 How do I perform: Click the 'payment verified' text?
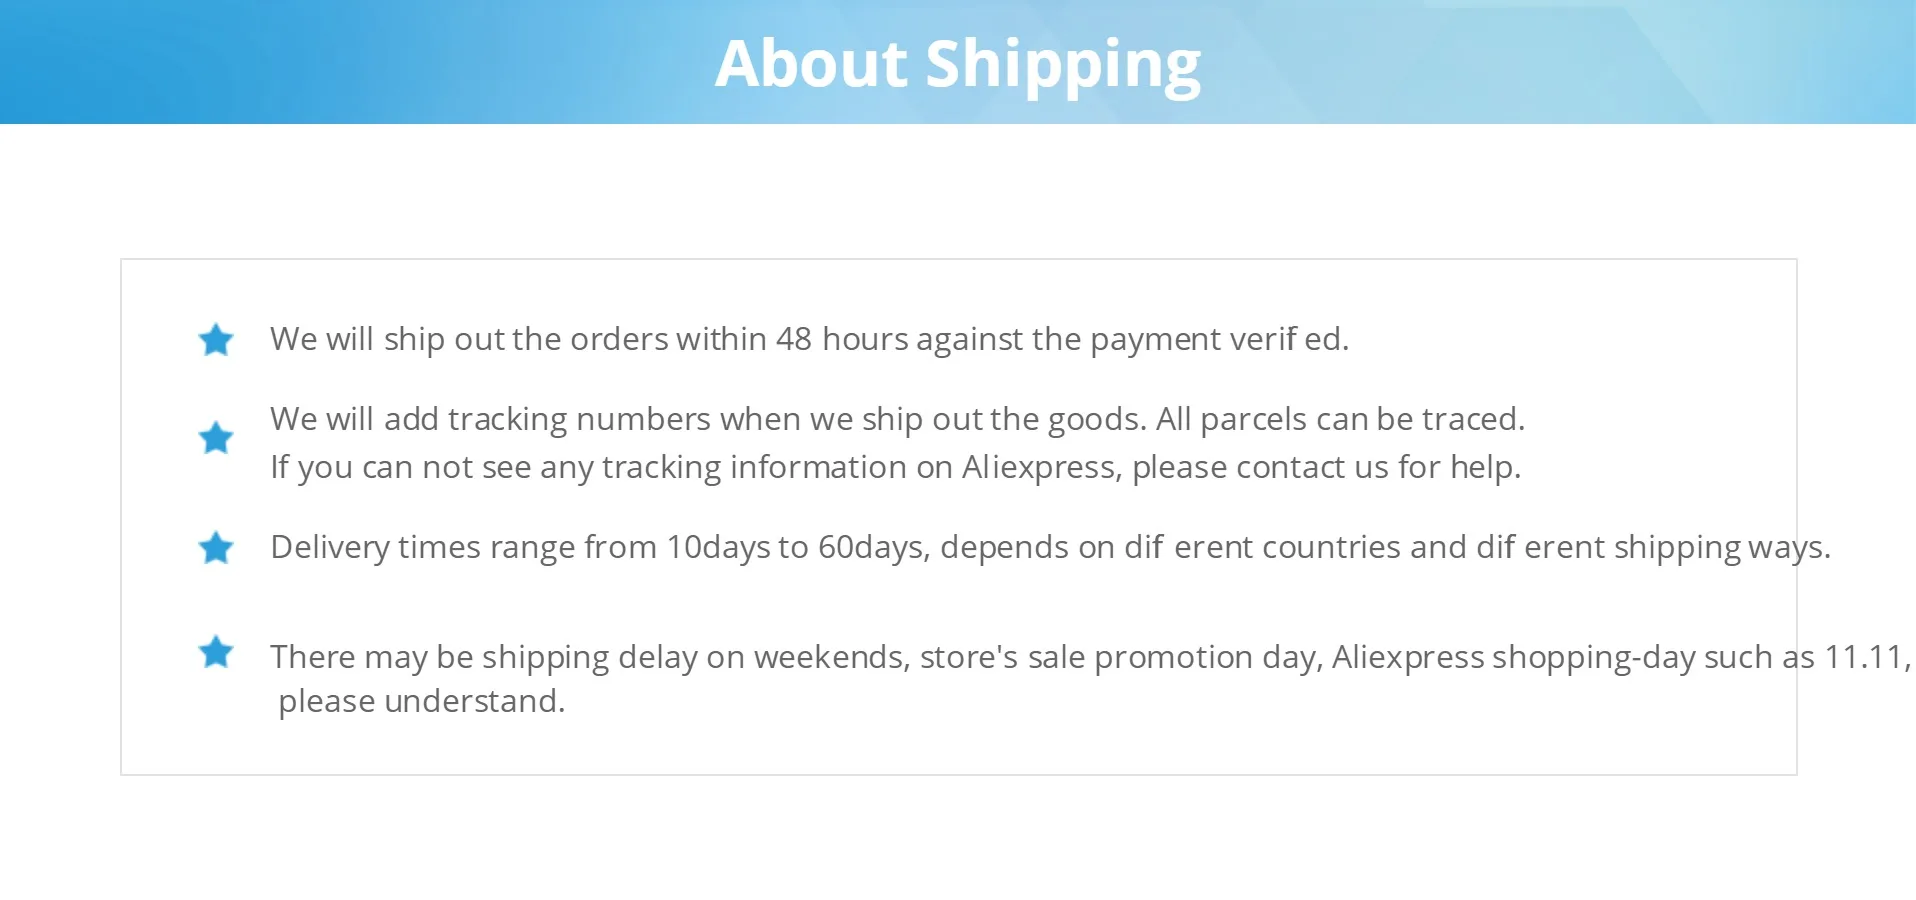pos(1219,340)
